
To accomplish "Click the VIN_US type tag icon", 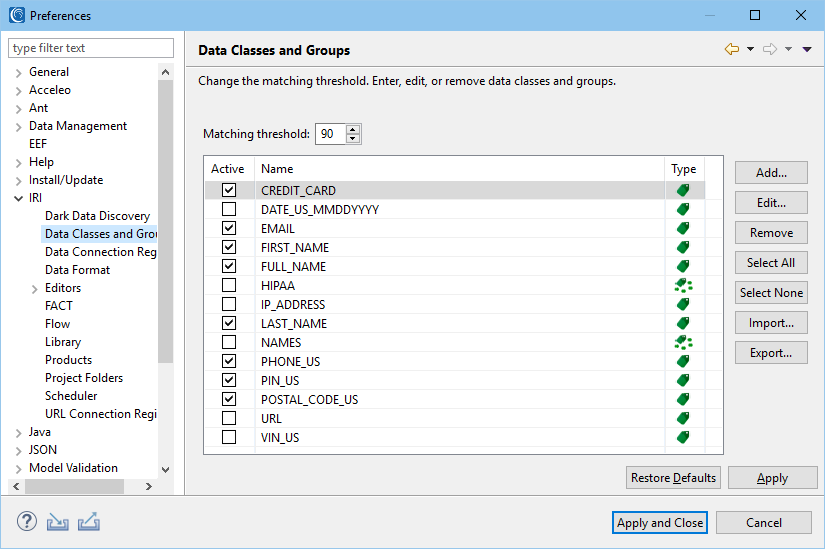I will [683, 437].
